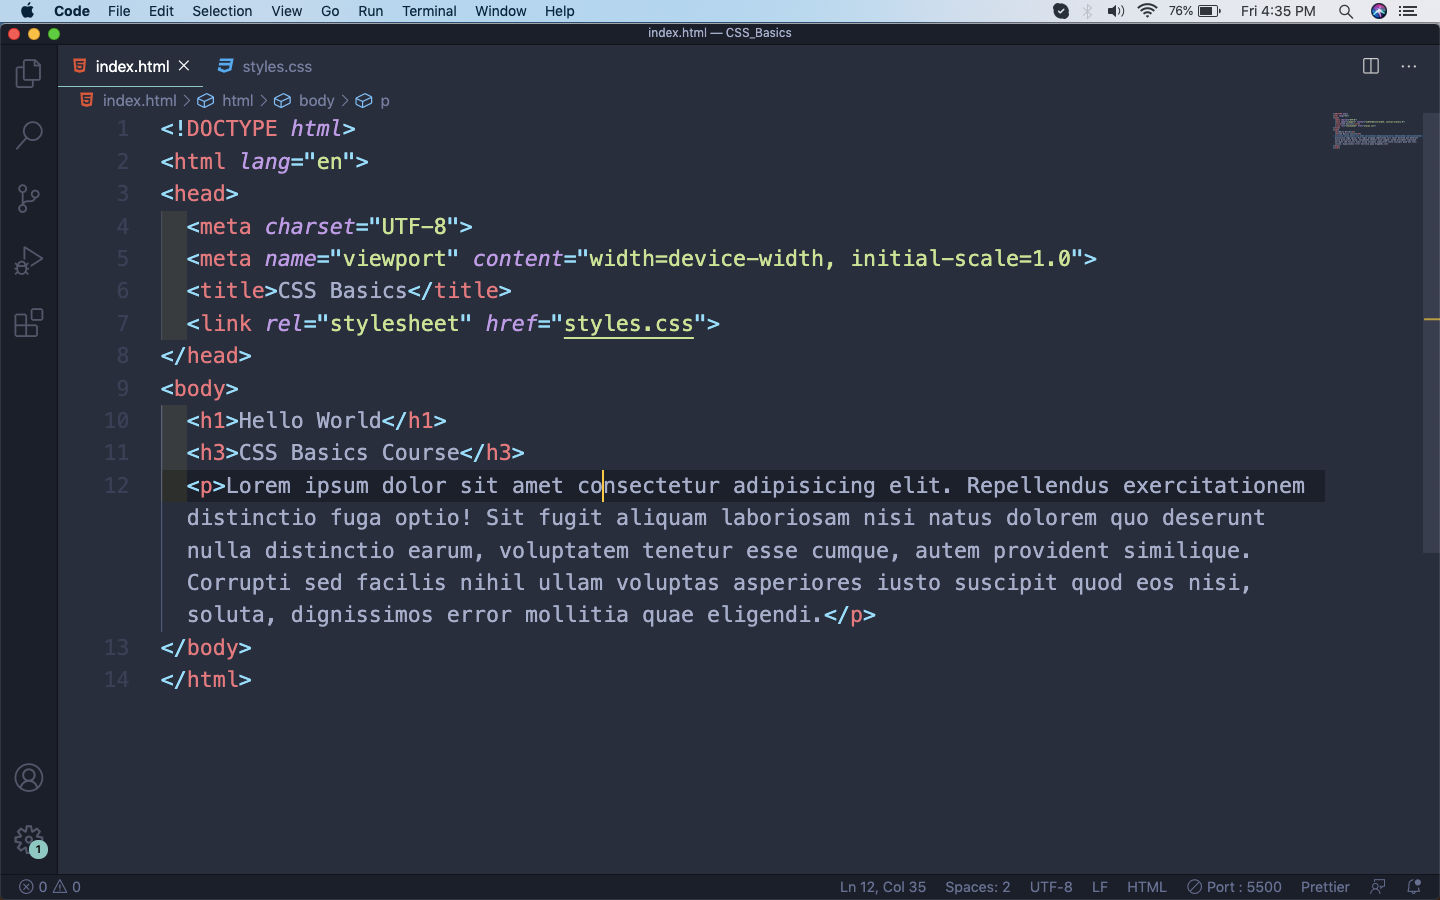The image size is (1440, 900).
Task: Open Notification Center list icon
Action: pyautogui.click(x=1409, y=11)
